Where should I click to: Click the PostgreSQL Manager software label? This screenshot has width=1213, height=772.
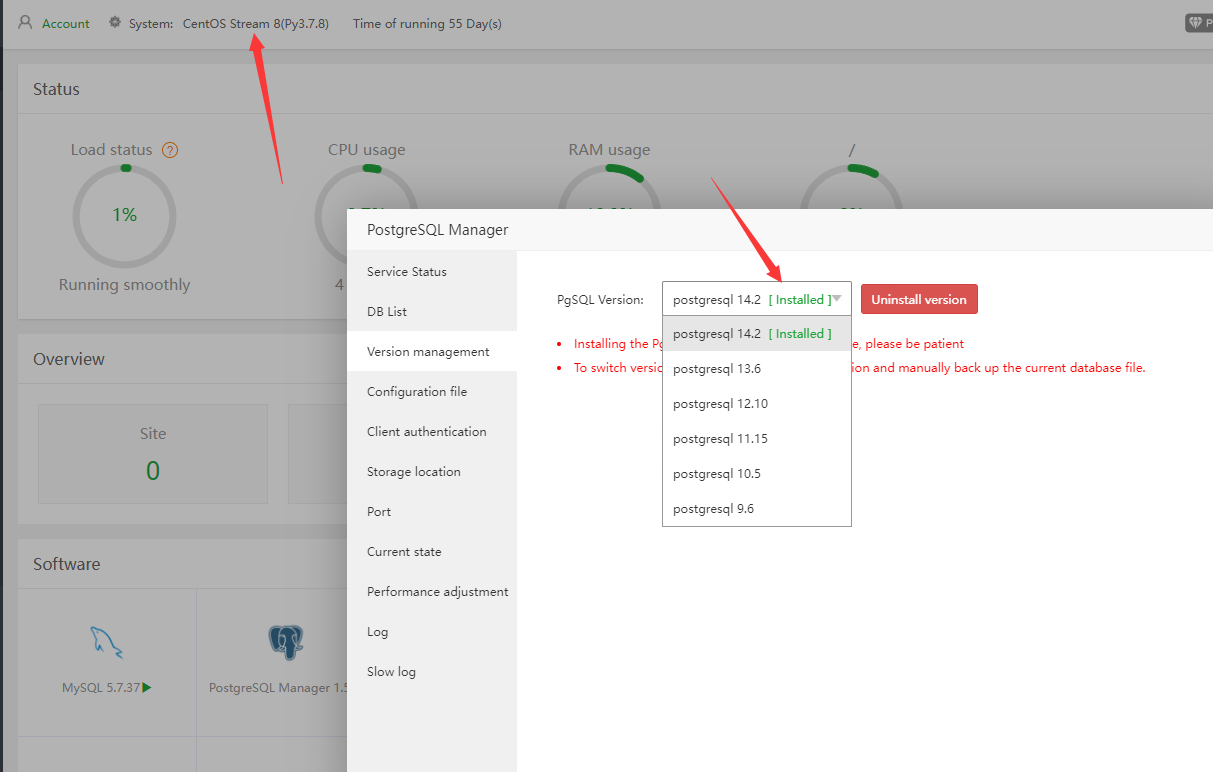pos(278,688)
